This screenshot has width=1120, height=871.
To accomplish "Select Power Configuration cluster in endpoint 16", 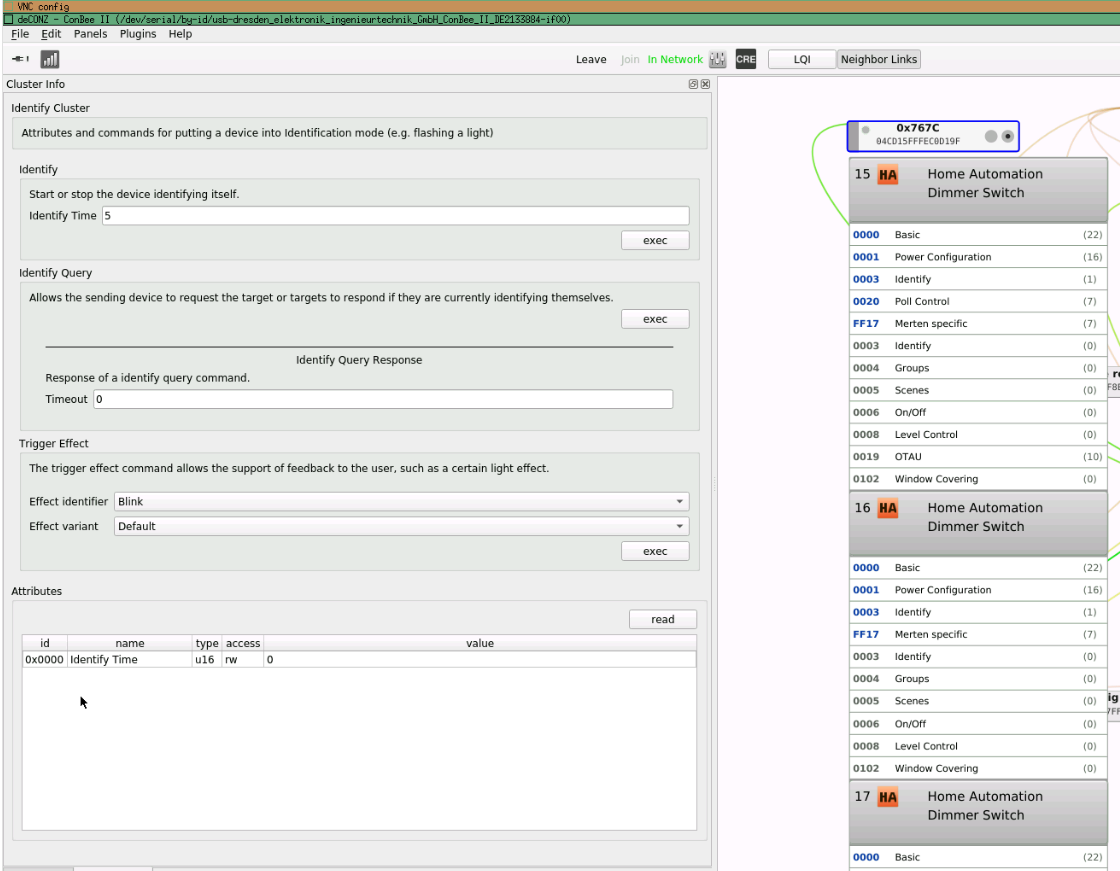I will tap(978, 590).
